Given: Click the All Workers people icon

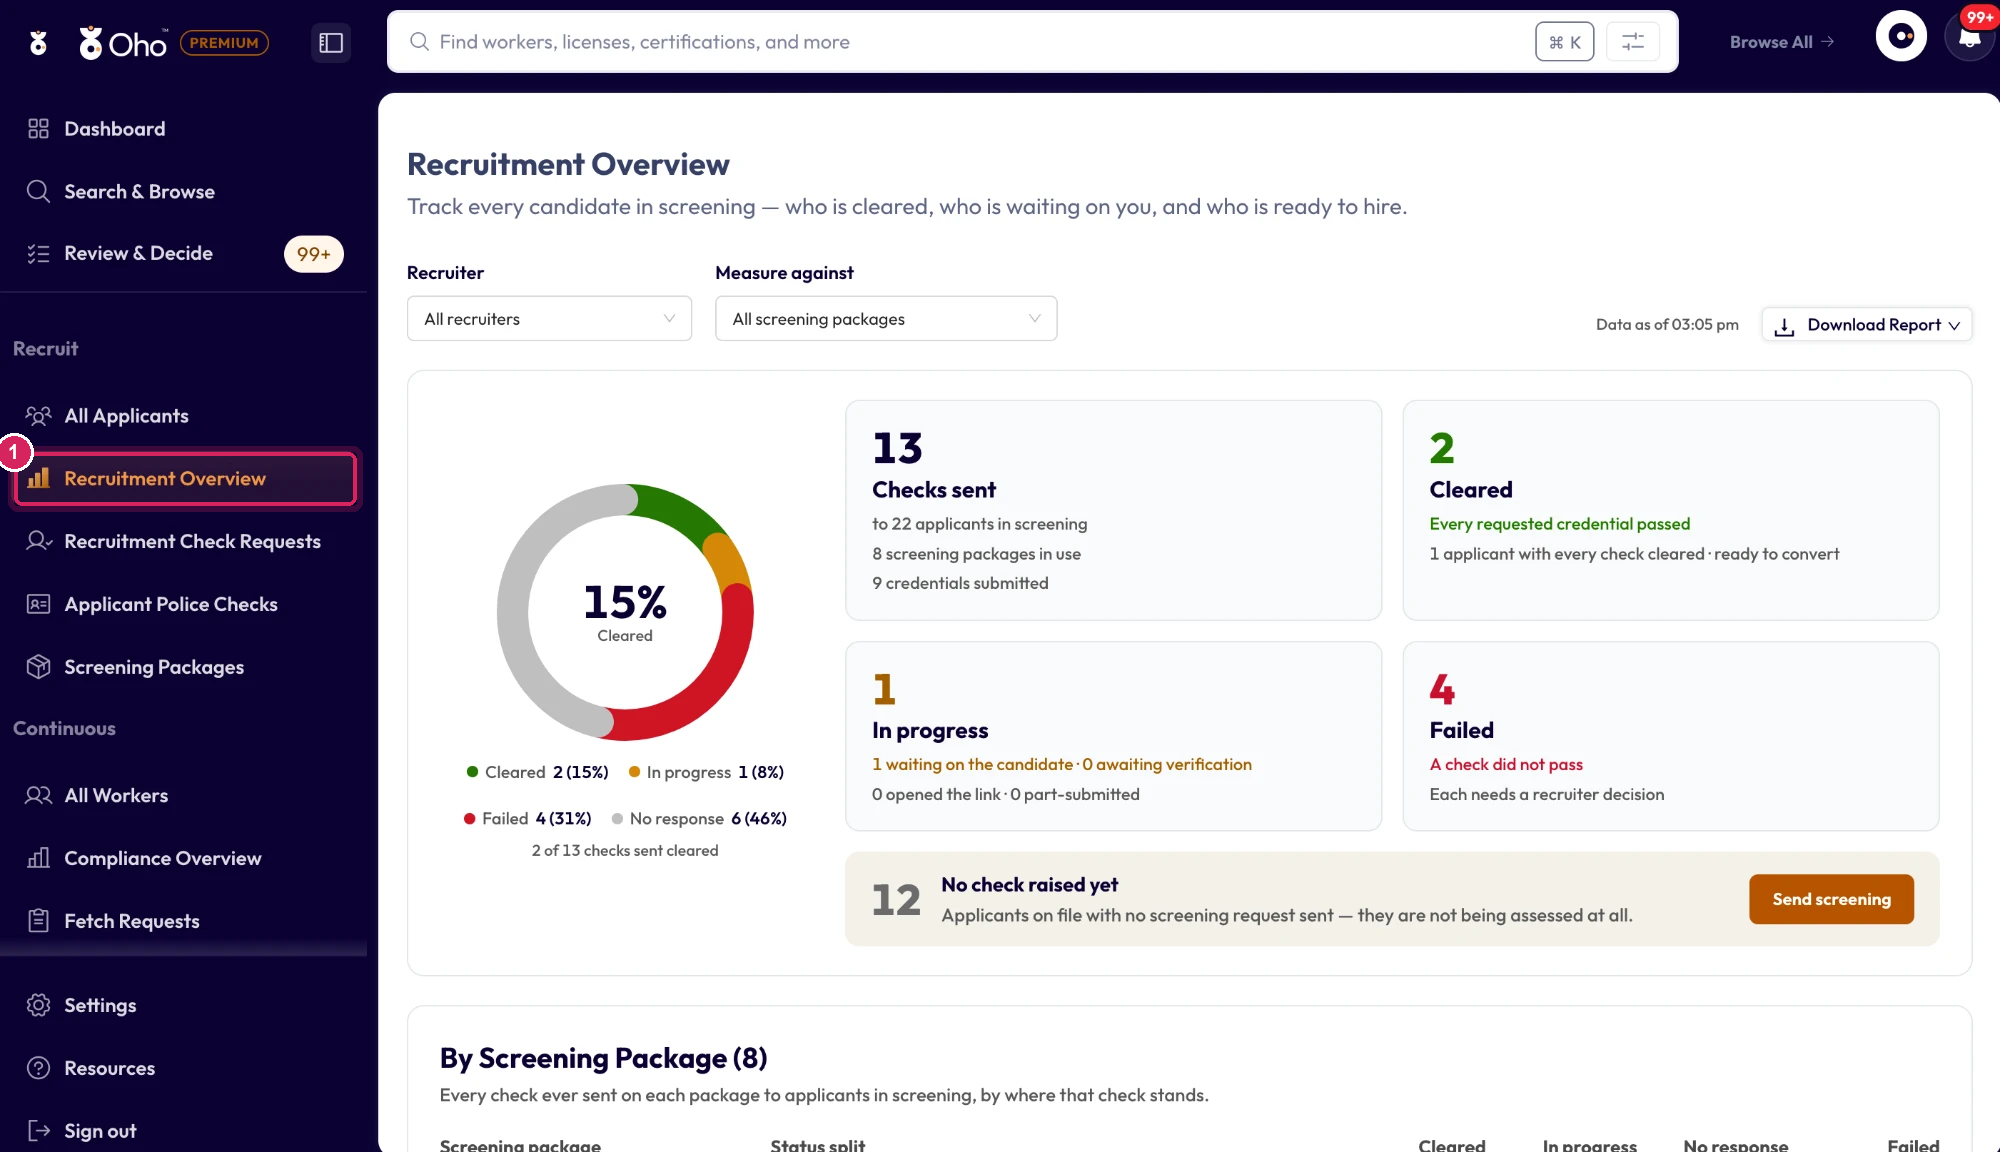Looking at the screenshot, I should click(x=38, y=795).
